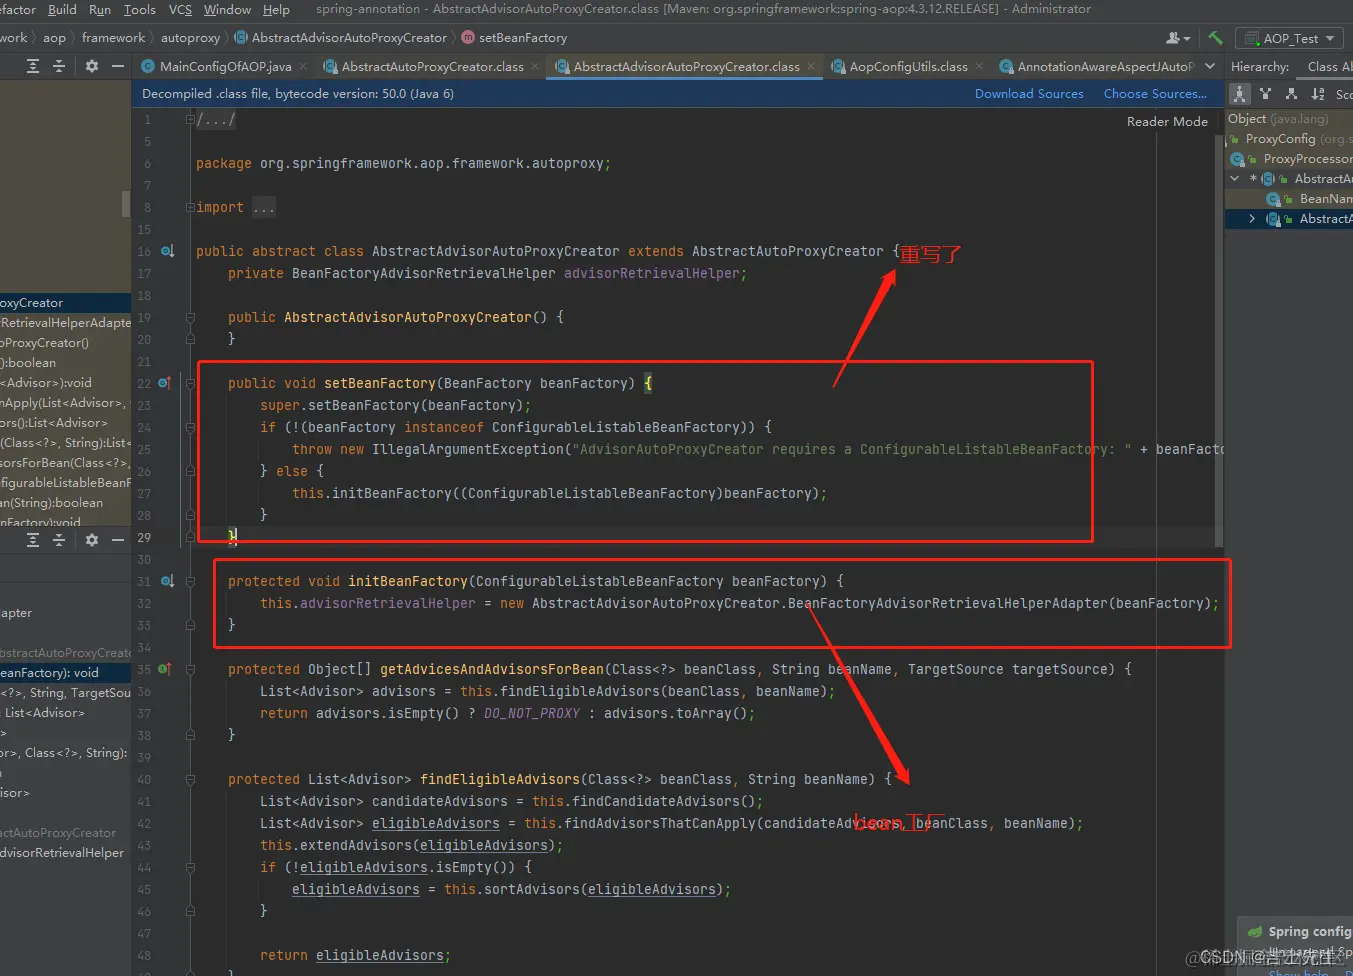Collapse the starred Abstract node in hierarchy
This screenshot has width=1353, height=976.
click(1234, 179)
